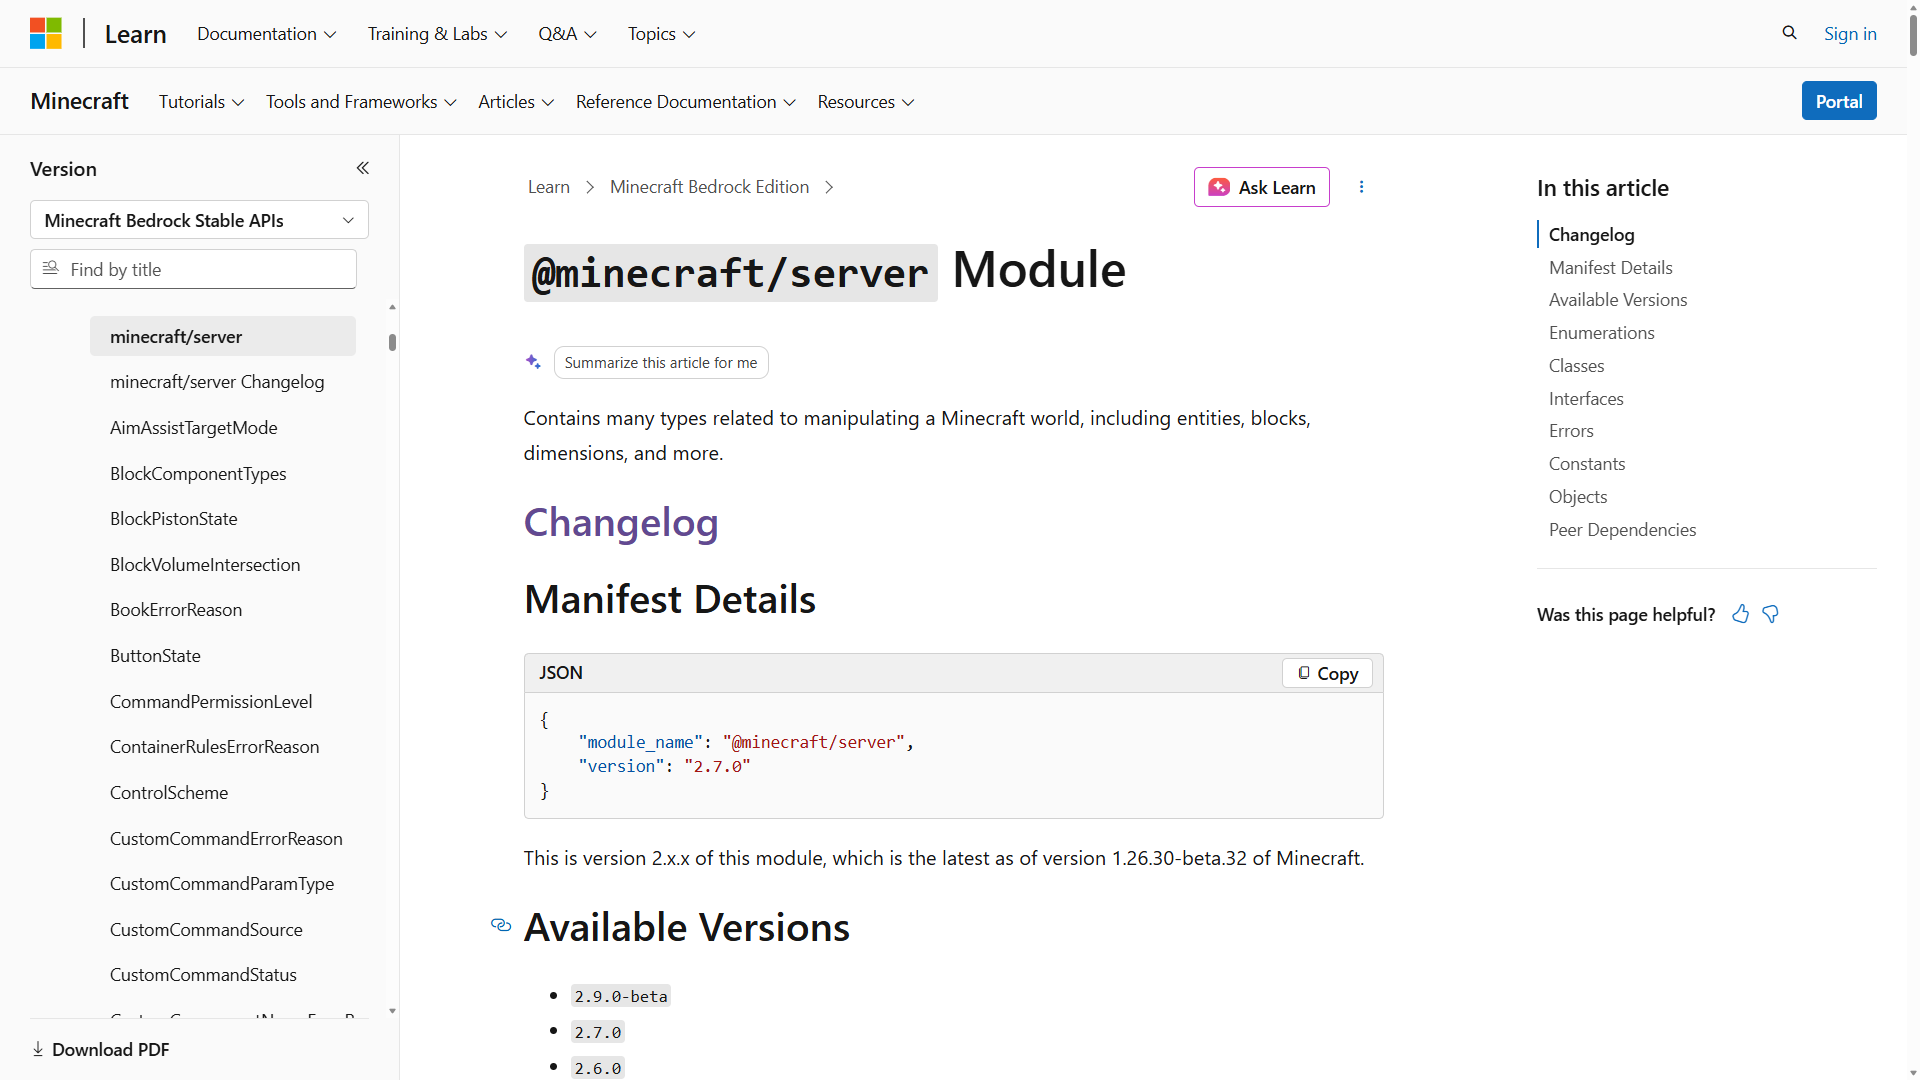Click the sidebar scrollbar thumb
The width and height of the screenshot is (1920, 1080).
392,342
